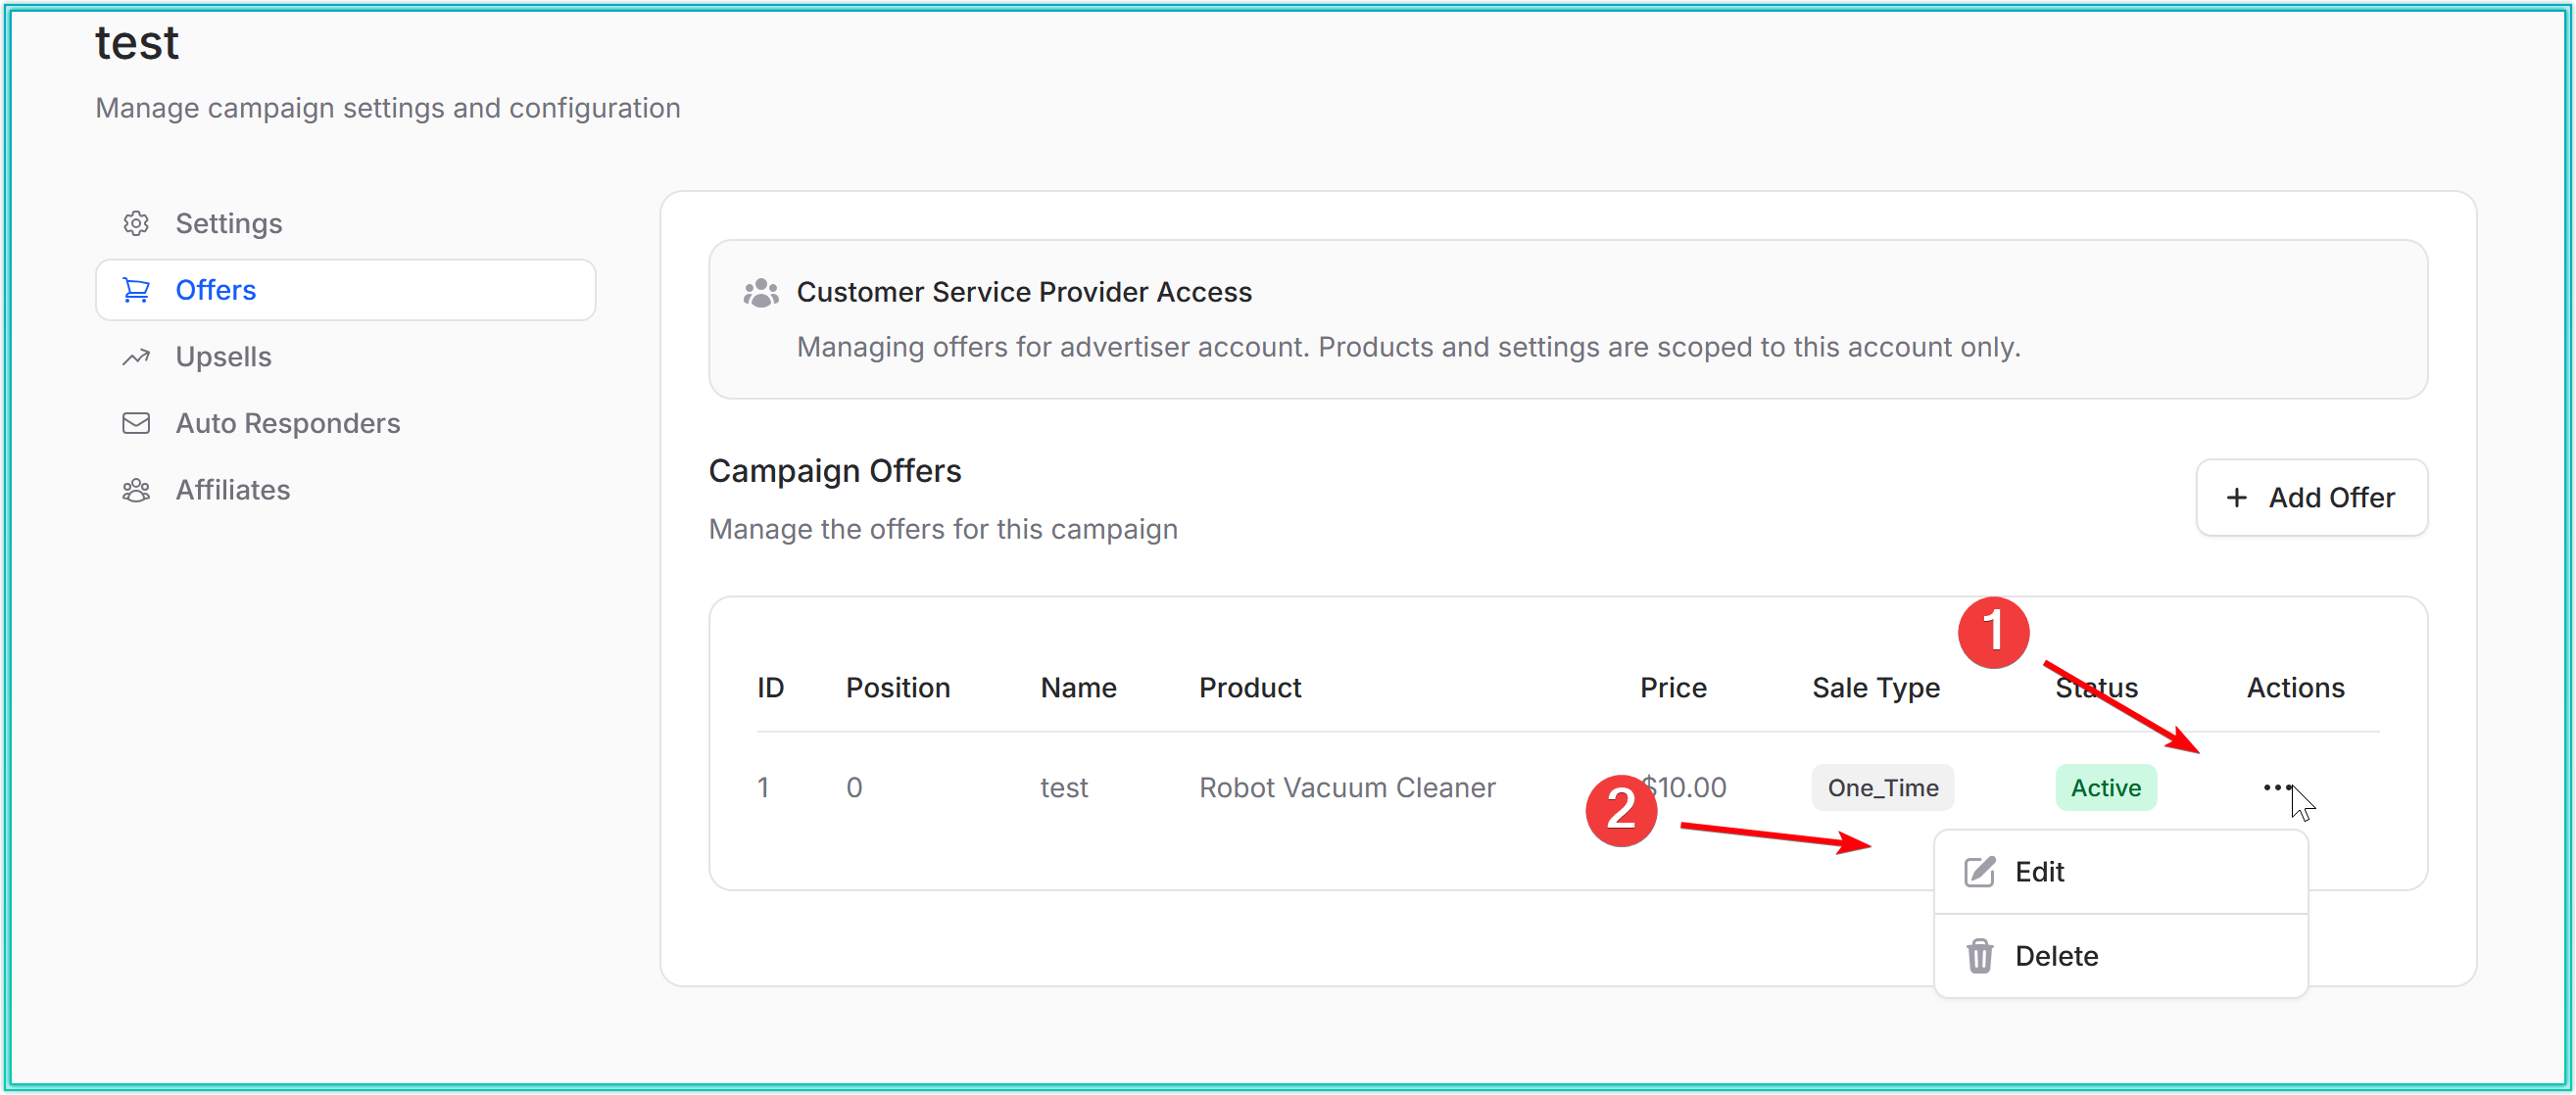Click the Robot Vacuum Cleaner product cell
2576x1095 pixels.
click(1347, 788)
